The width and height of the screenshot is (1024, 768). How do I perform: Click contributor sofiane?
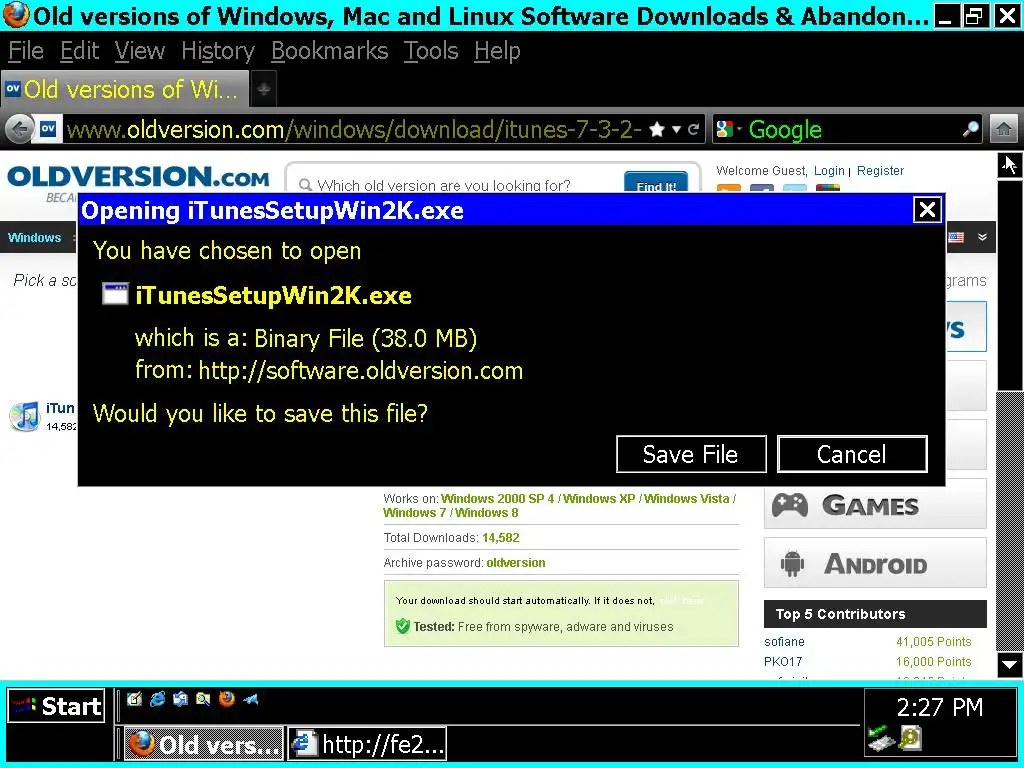pyautogui.click(x=784, y=641)
